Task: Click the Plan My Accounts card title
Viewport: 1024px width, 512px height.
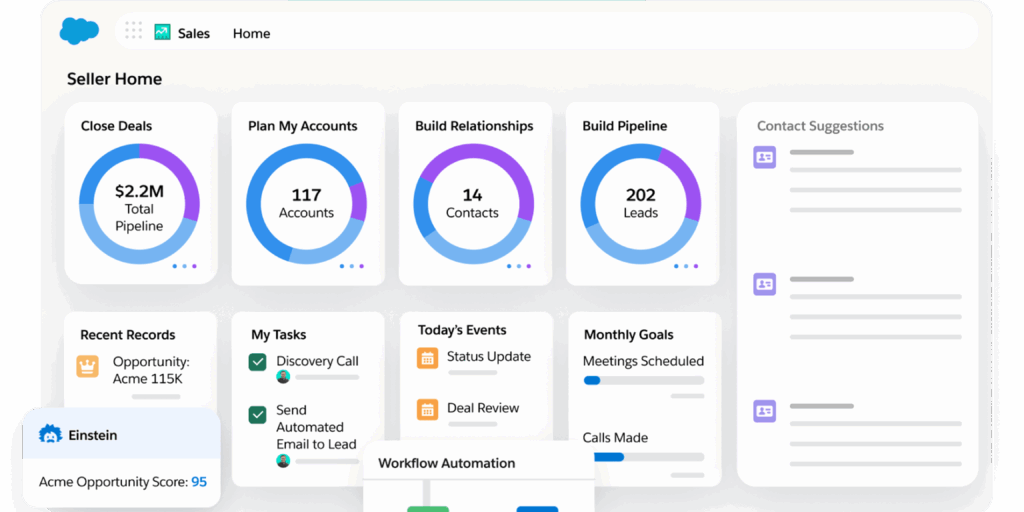Action: tap(303, 126)
